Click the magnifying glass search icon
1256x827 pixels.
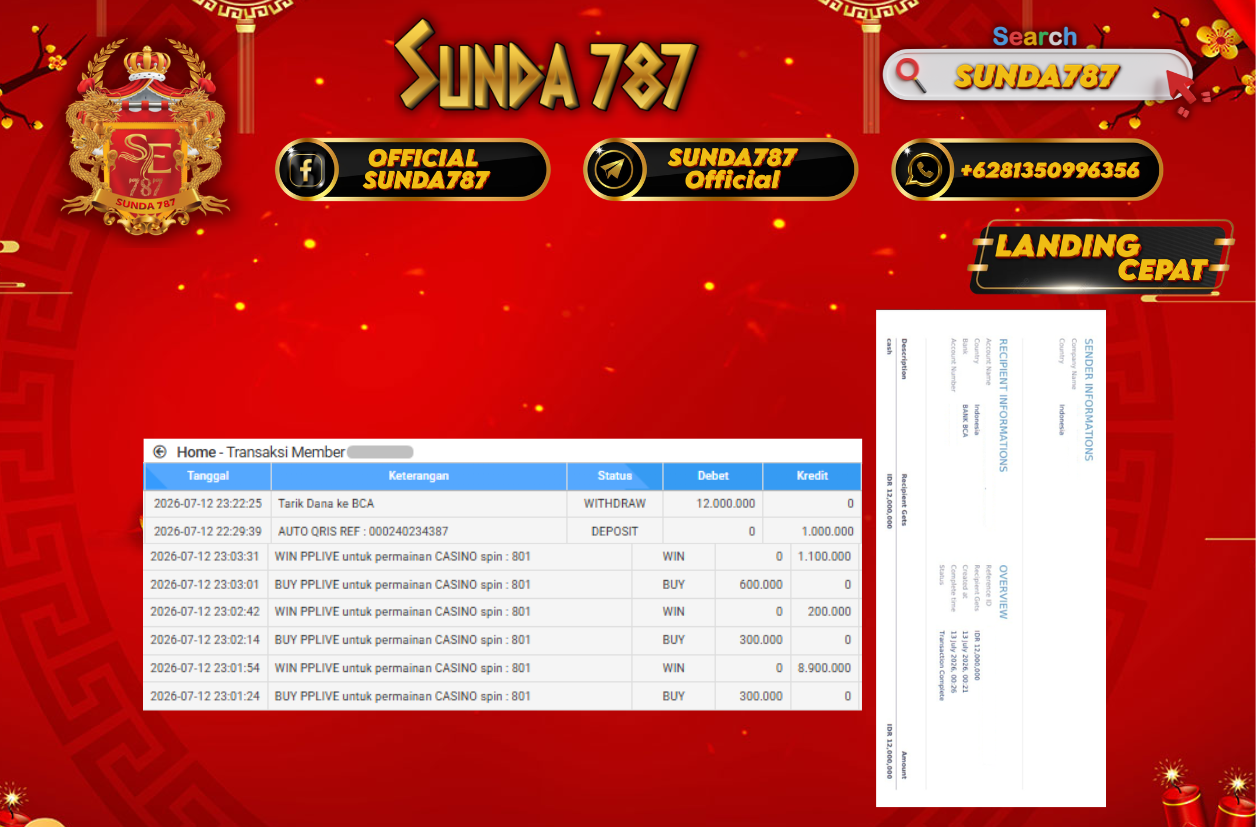point(910,75)
